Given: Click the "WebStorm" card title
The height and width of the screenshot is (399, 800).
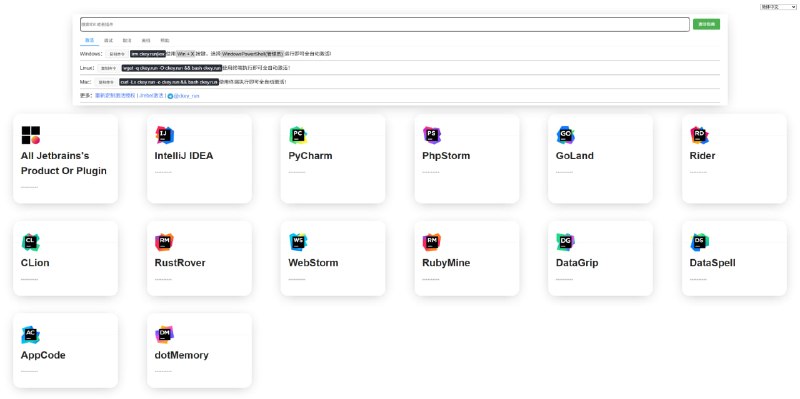Looking at the screenshot, I should click(x=313, y=263).
